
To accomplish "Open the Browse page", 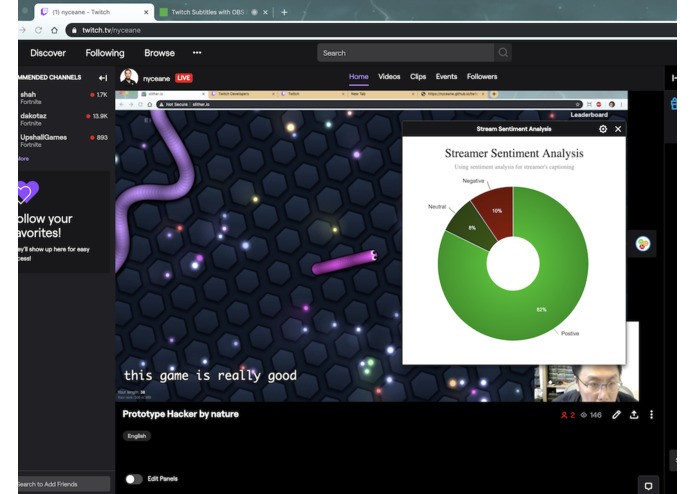I will point(159,53).
